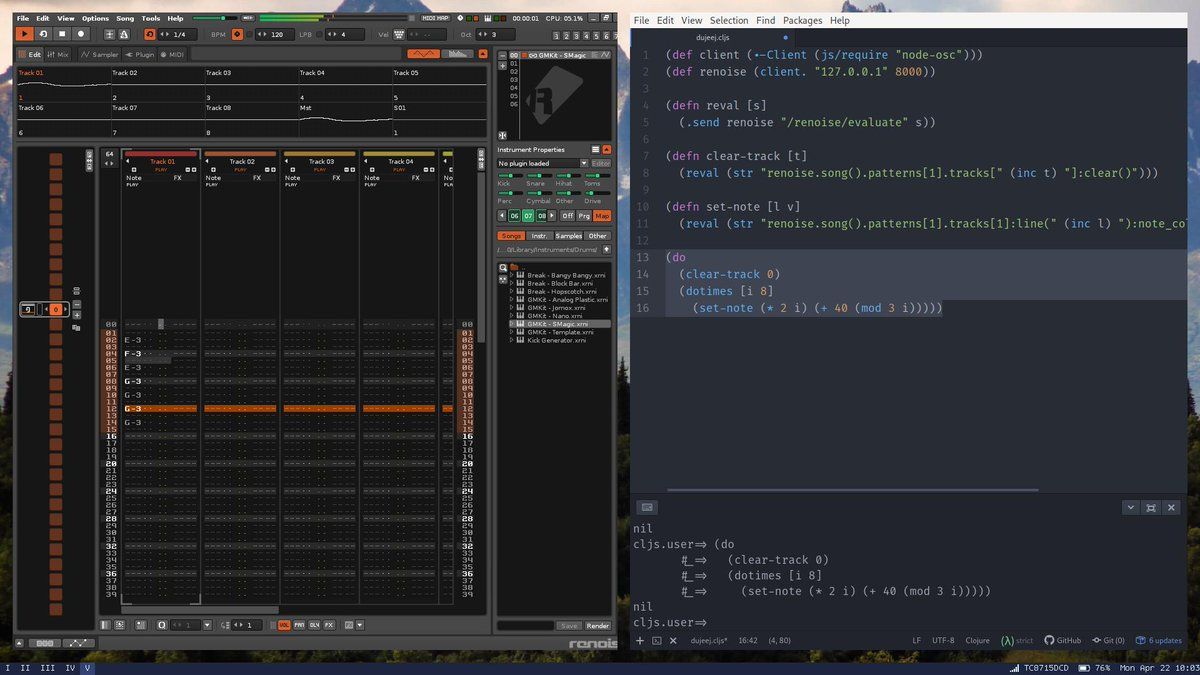Click the Render button

pyautogui.click(x=598, y=626)
